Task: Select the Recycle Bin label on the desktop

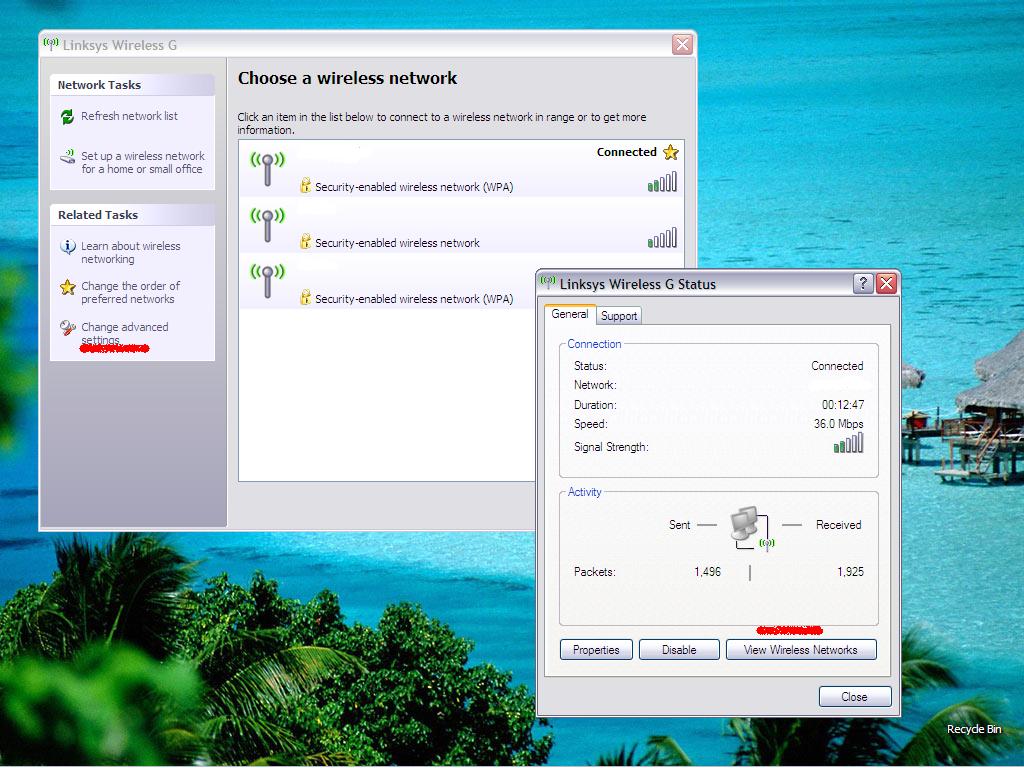Action: (974, 729)
